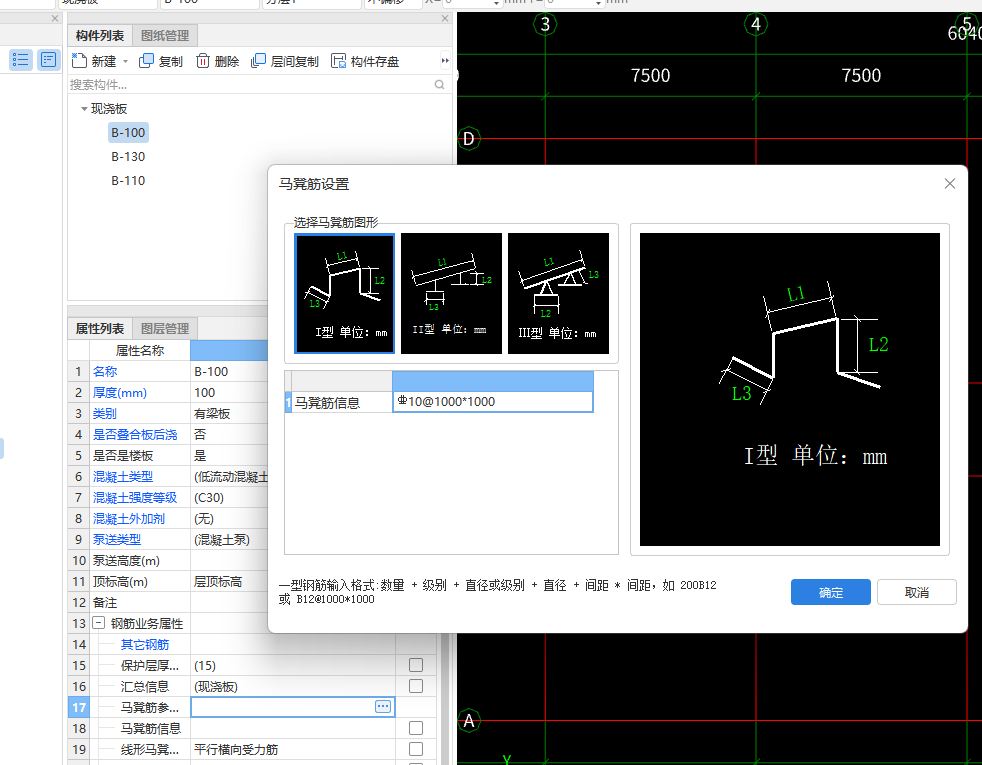Click the 厚度(mm) property name

[120, 393]
